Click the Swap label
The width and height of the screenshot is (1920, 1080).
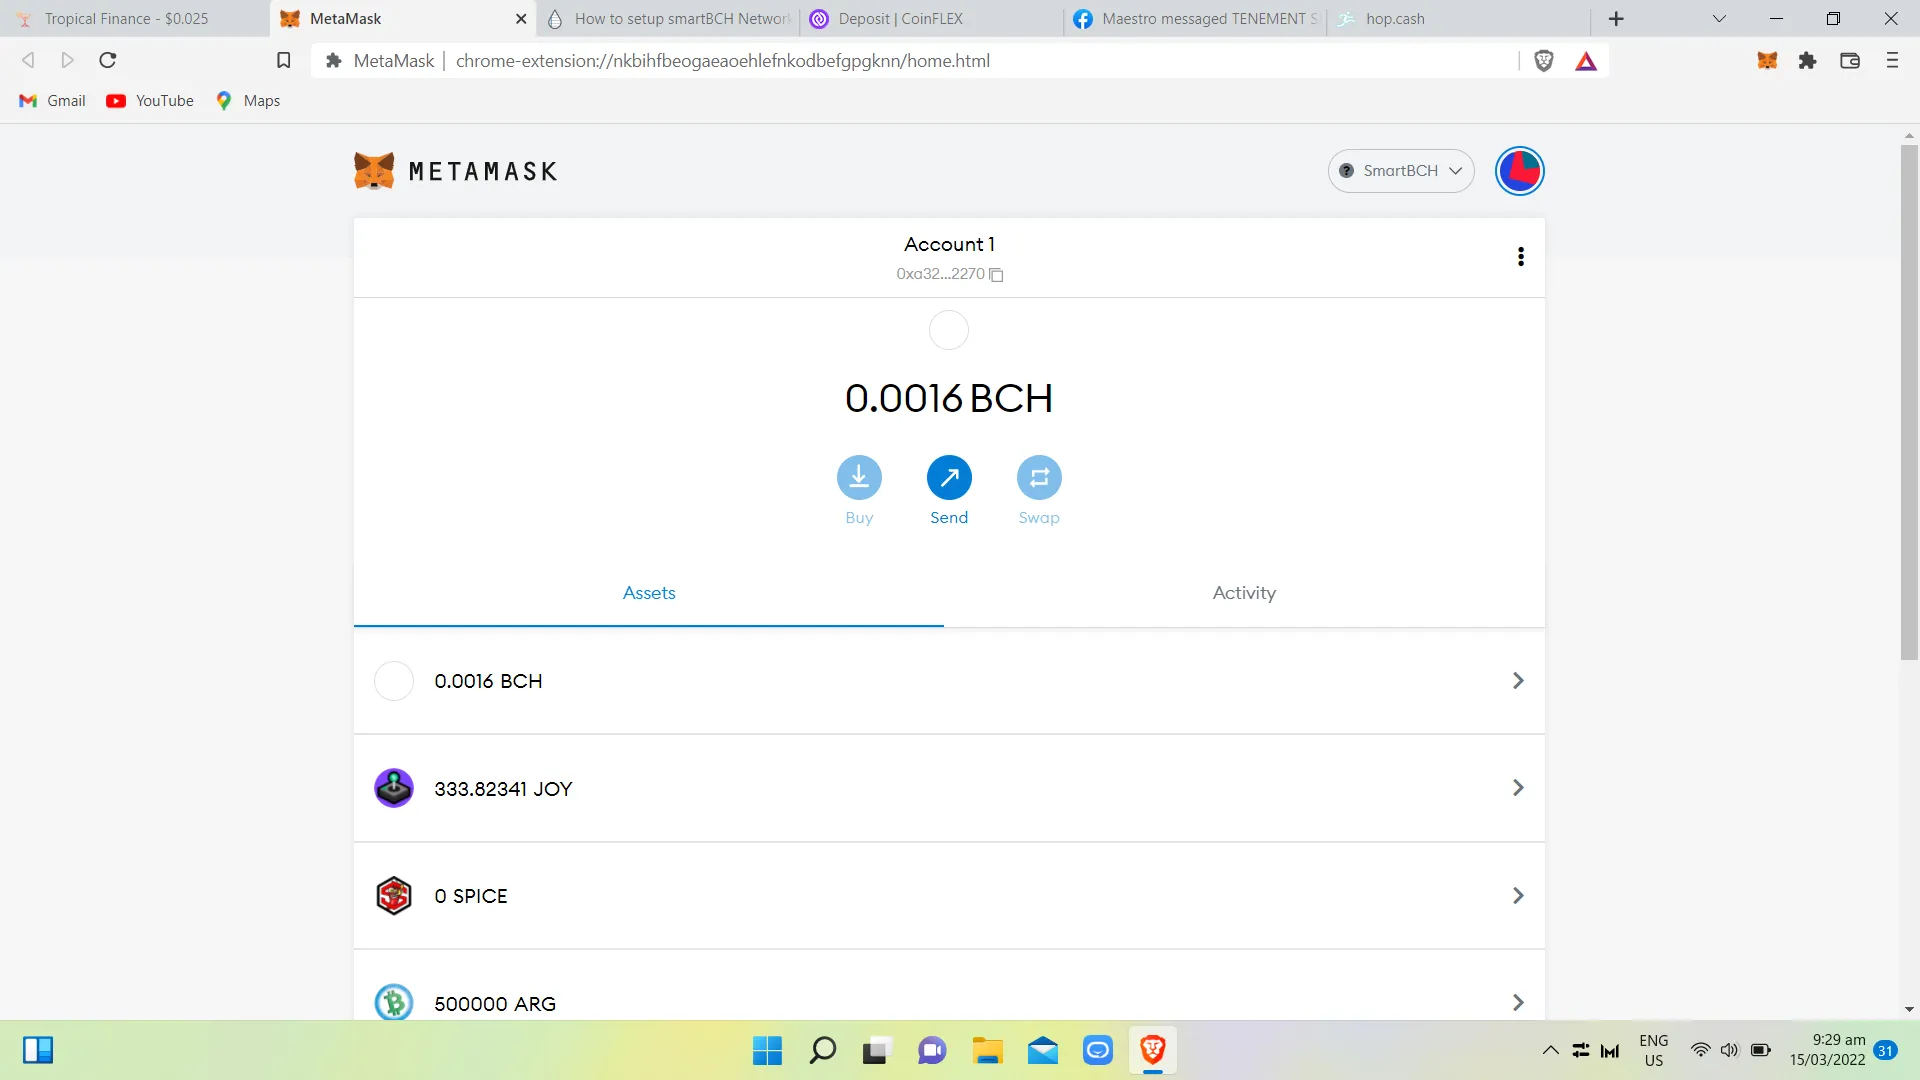pos(1039,518)
